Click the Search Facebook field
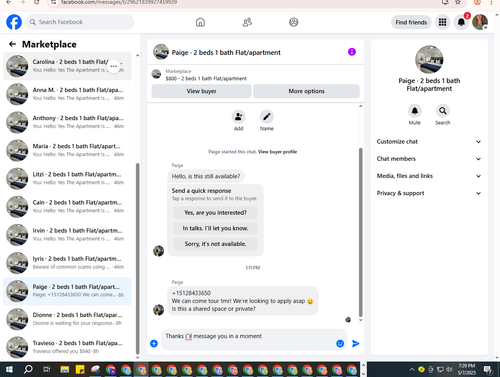500x377 pixels. 80,22
